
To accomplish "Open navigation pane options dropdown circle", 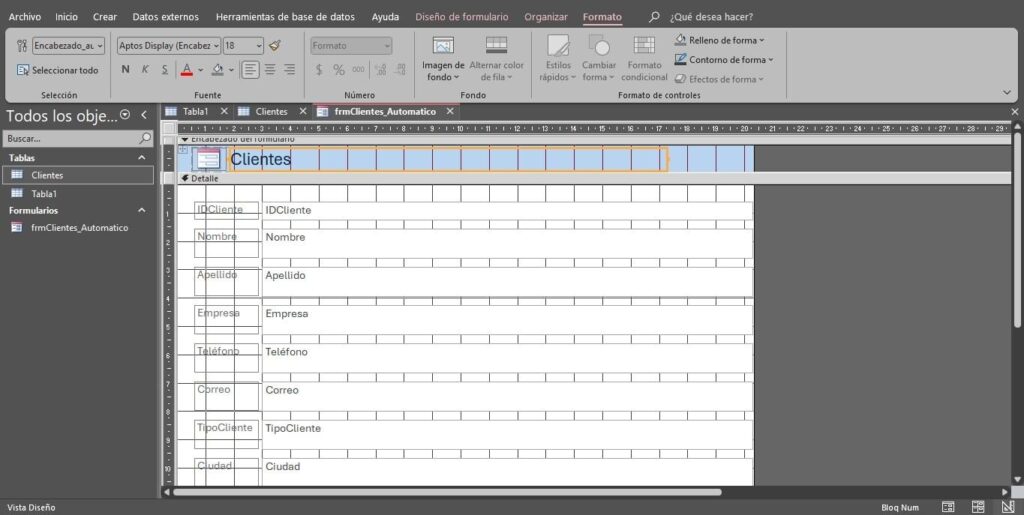I will point(125,115).
